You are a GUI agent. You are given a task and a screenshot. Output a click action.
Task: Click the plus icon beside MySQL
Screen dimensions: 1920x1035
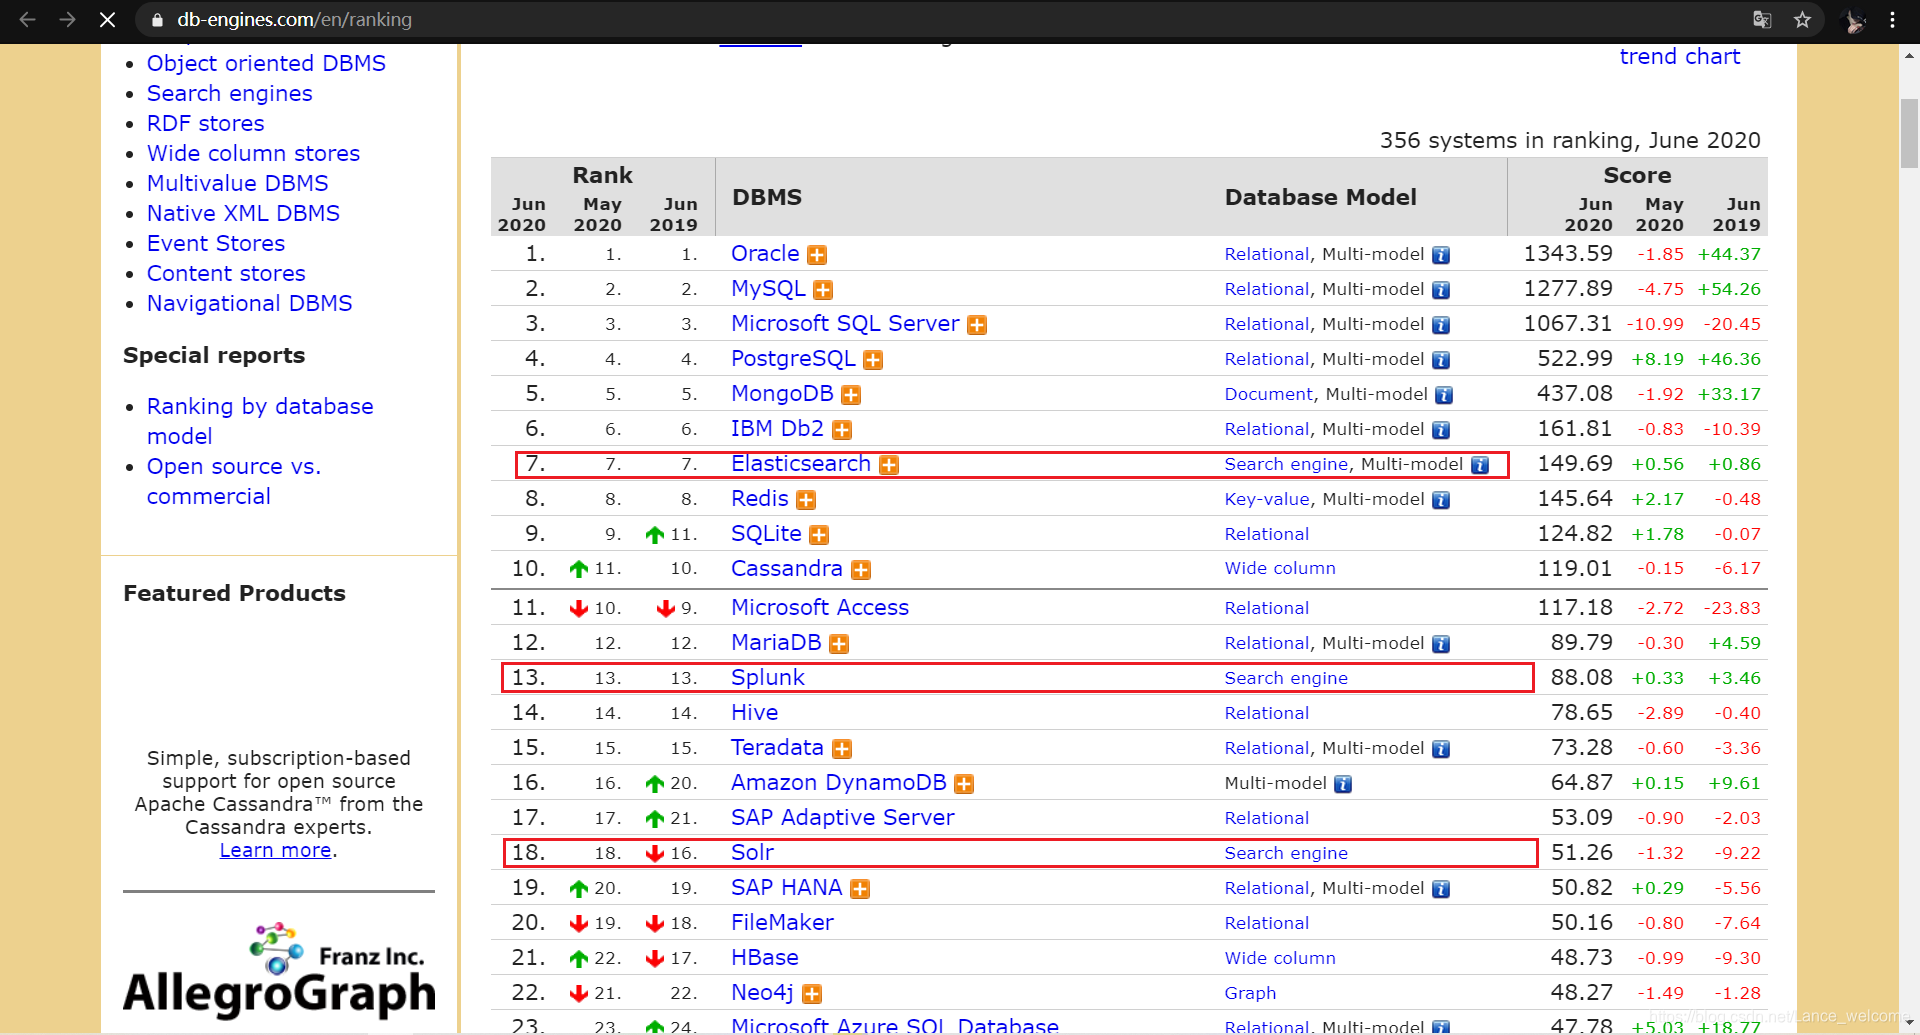[823, 290]
